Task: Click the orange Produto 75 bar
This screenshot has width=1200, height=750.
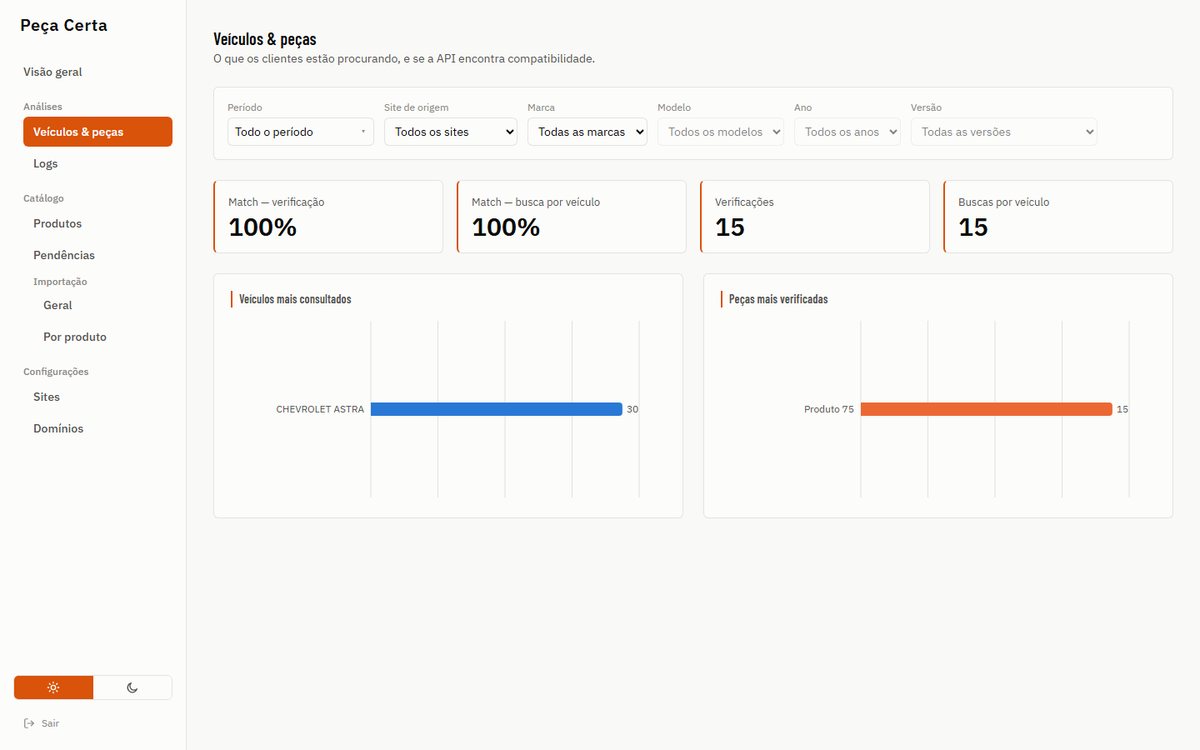Action: tap(986, 409)
